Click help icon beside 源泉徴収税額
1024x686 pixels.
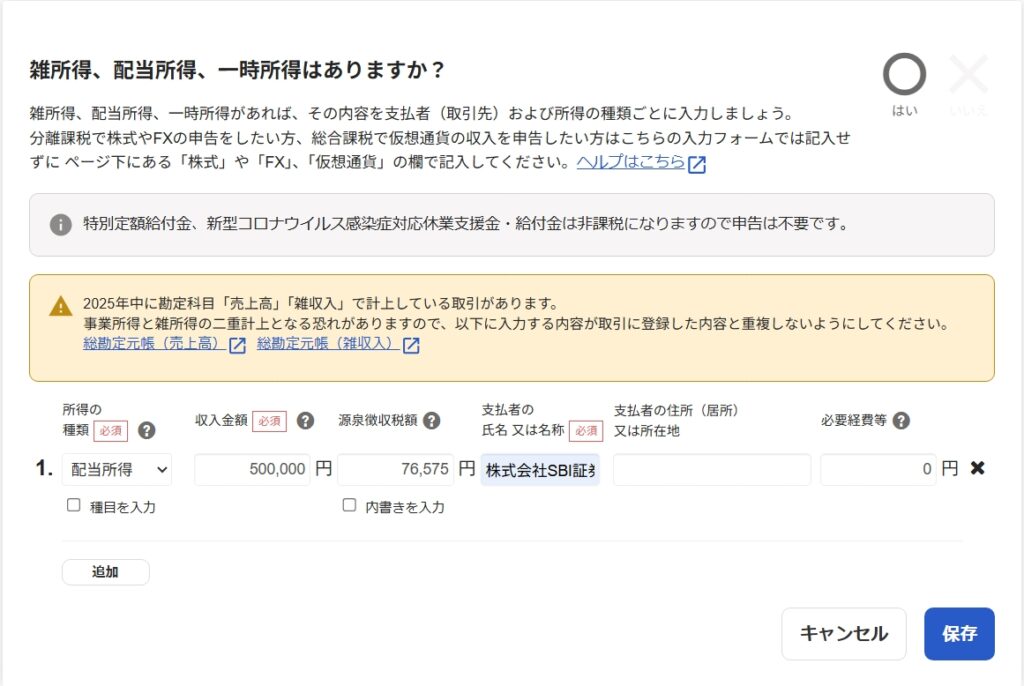pos(432,421)
